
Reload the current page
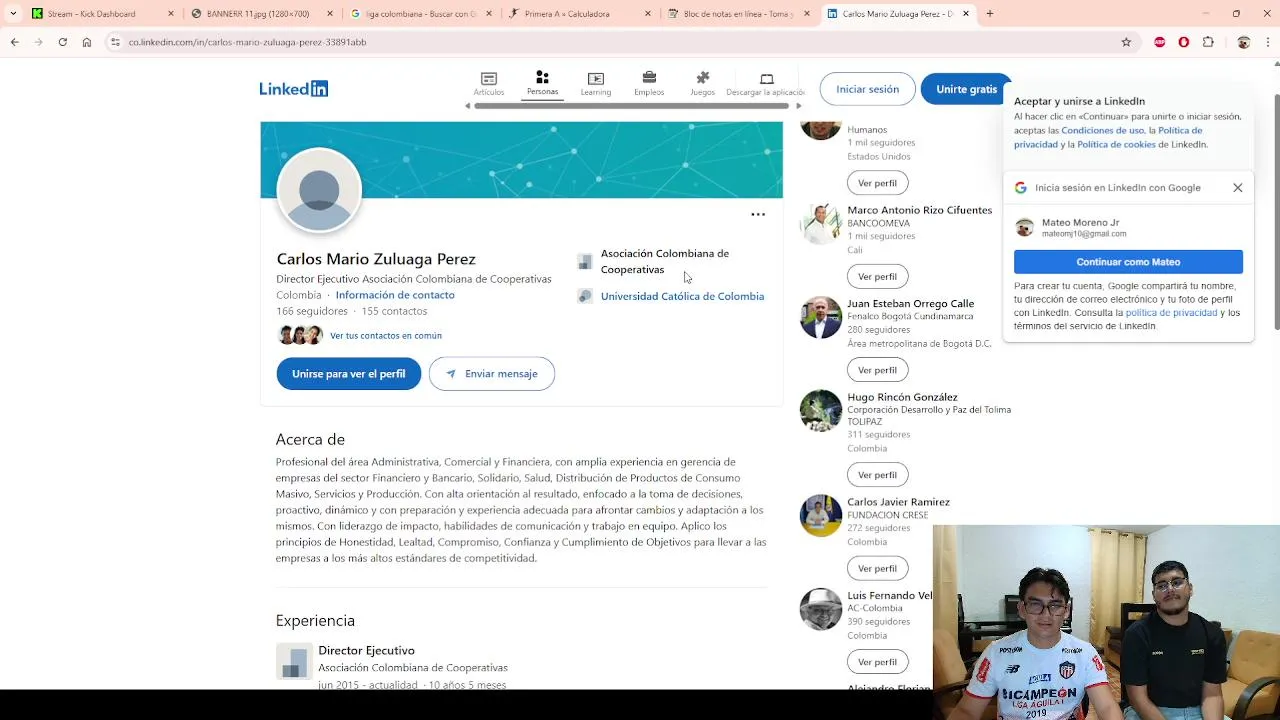click(x=62, y=42)
